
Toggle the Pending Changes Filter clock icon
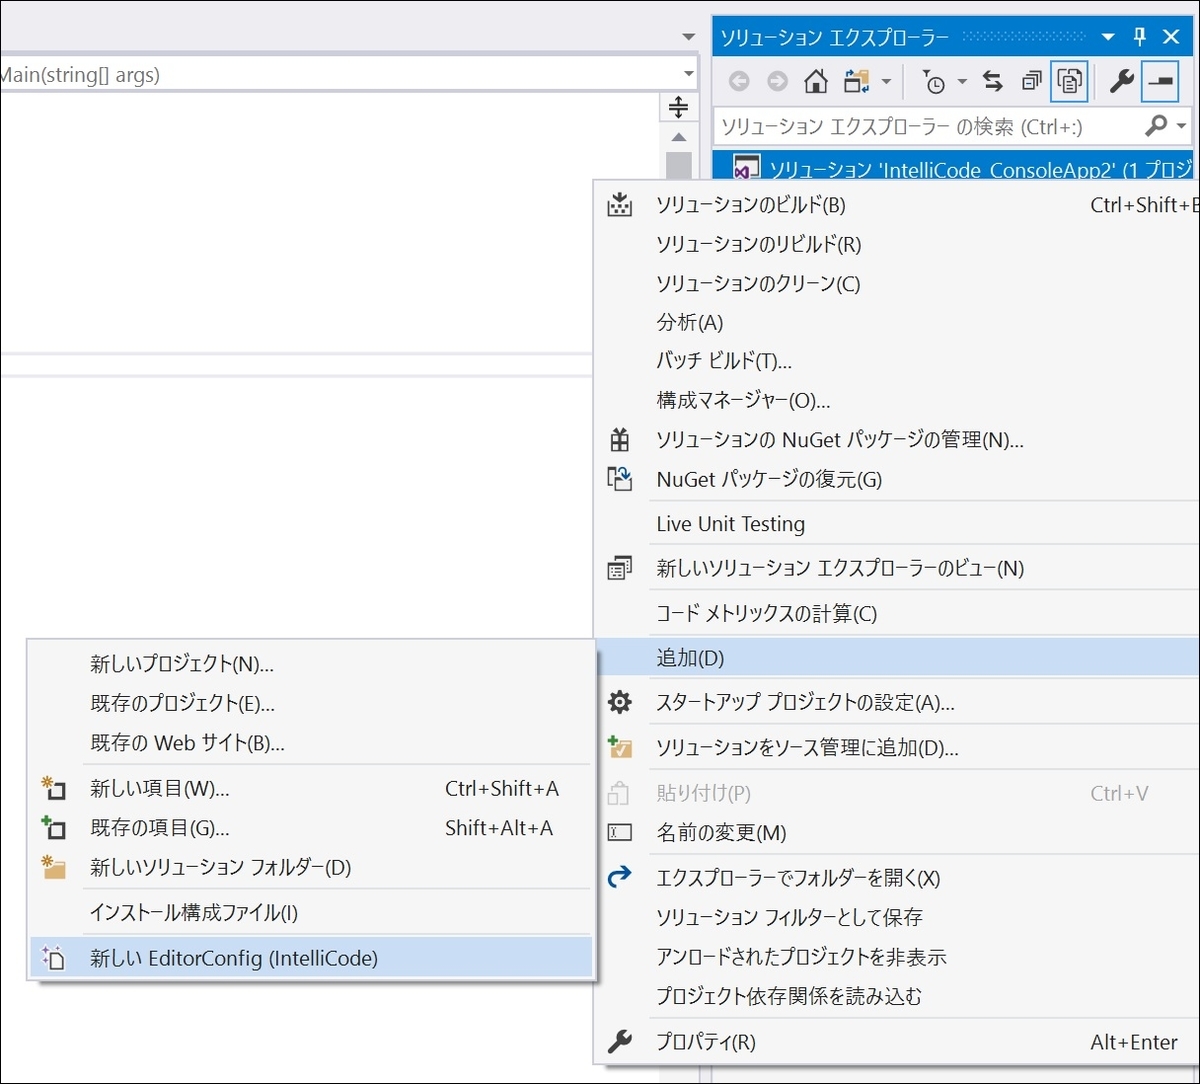pyautogui.click(x=934, y=83)
